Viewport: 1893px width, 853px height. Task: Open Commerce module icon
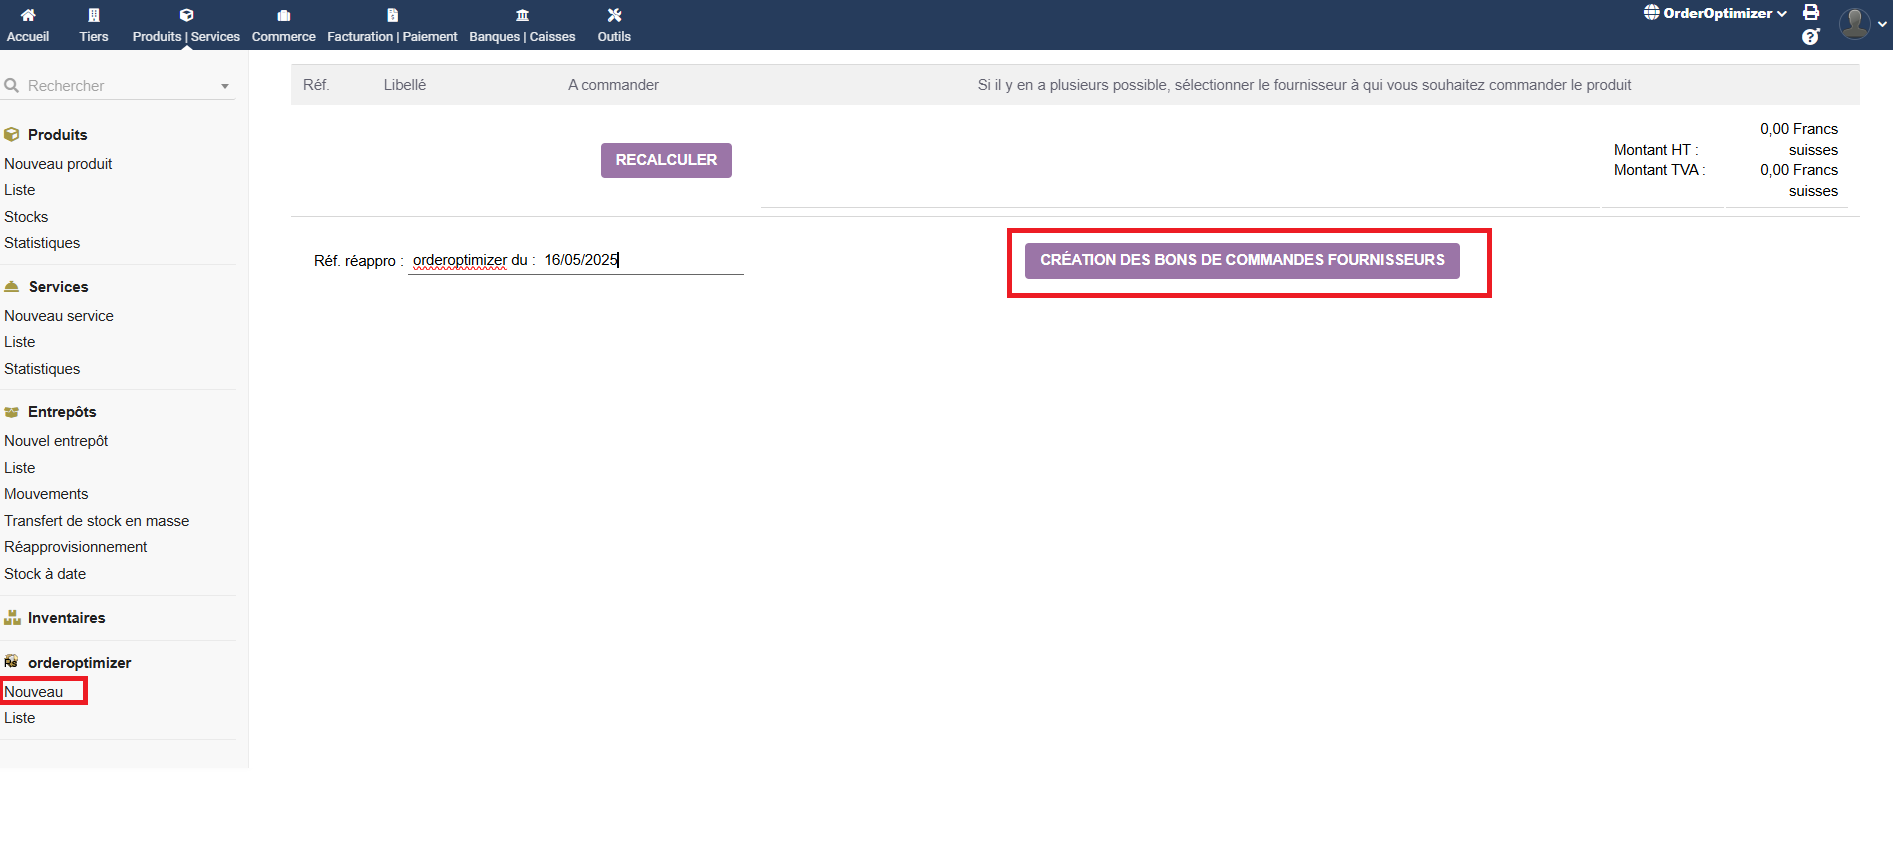pos(284,15)
